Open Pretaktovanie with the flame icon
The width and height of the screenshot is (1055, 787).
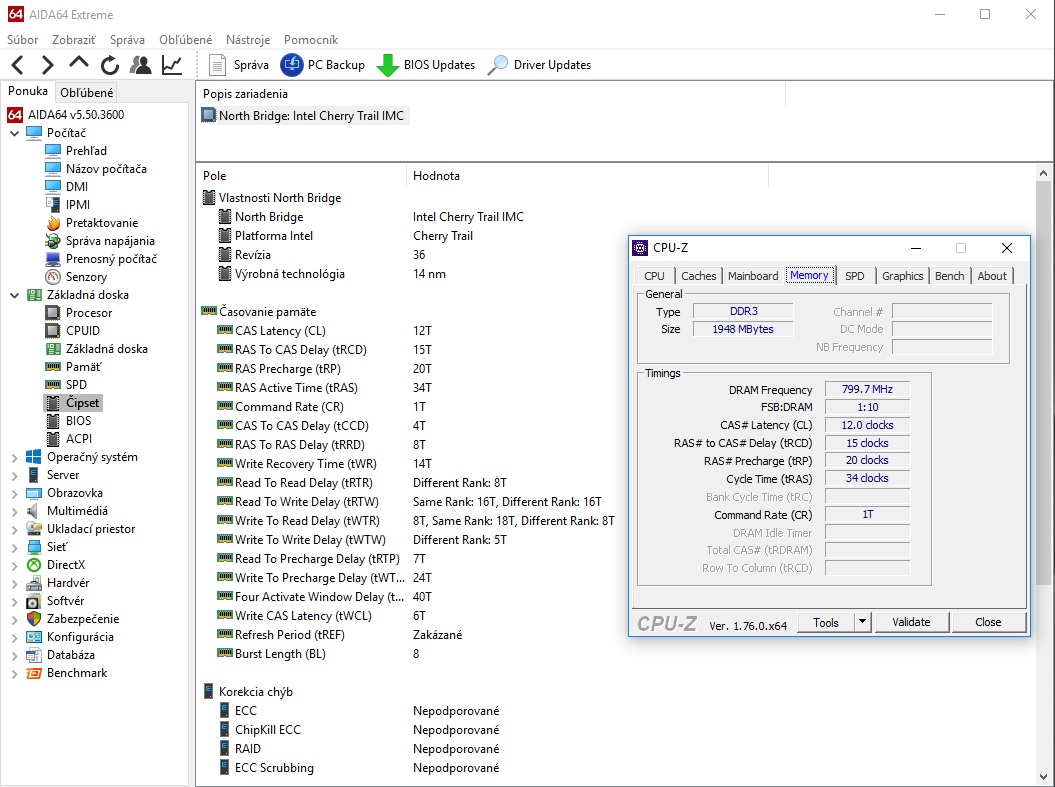tap(102, 223)
